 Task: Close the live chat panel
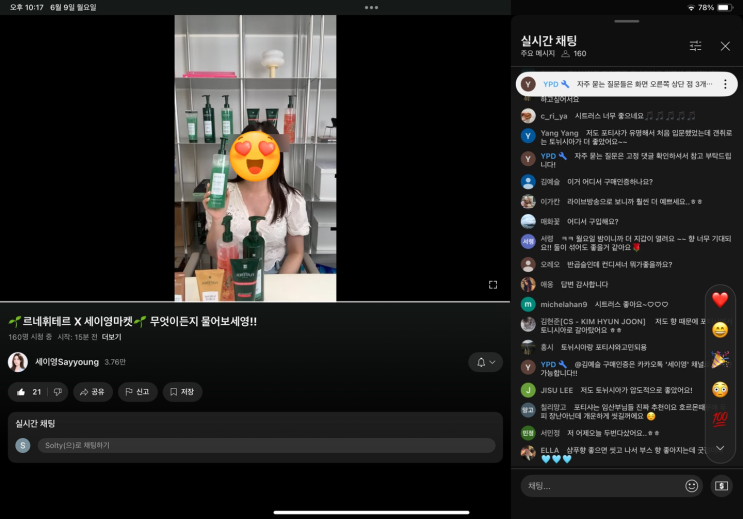point(725,46)
